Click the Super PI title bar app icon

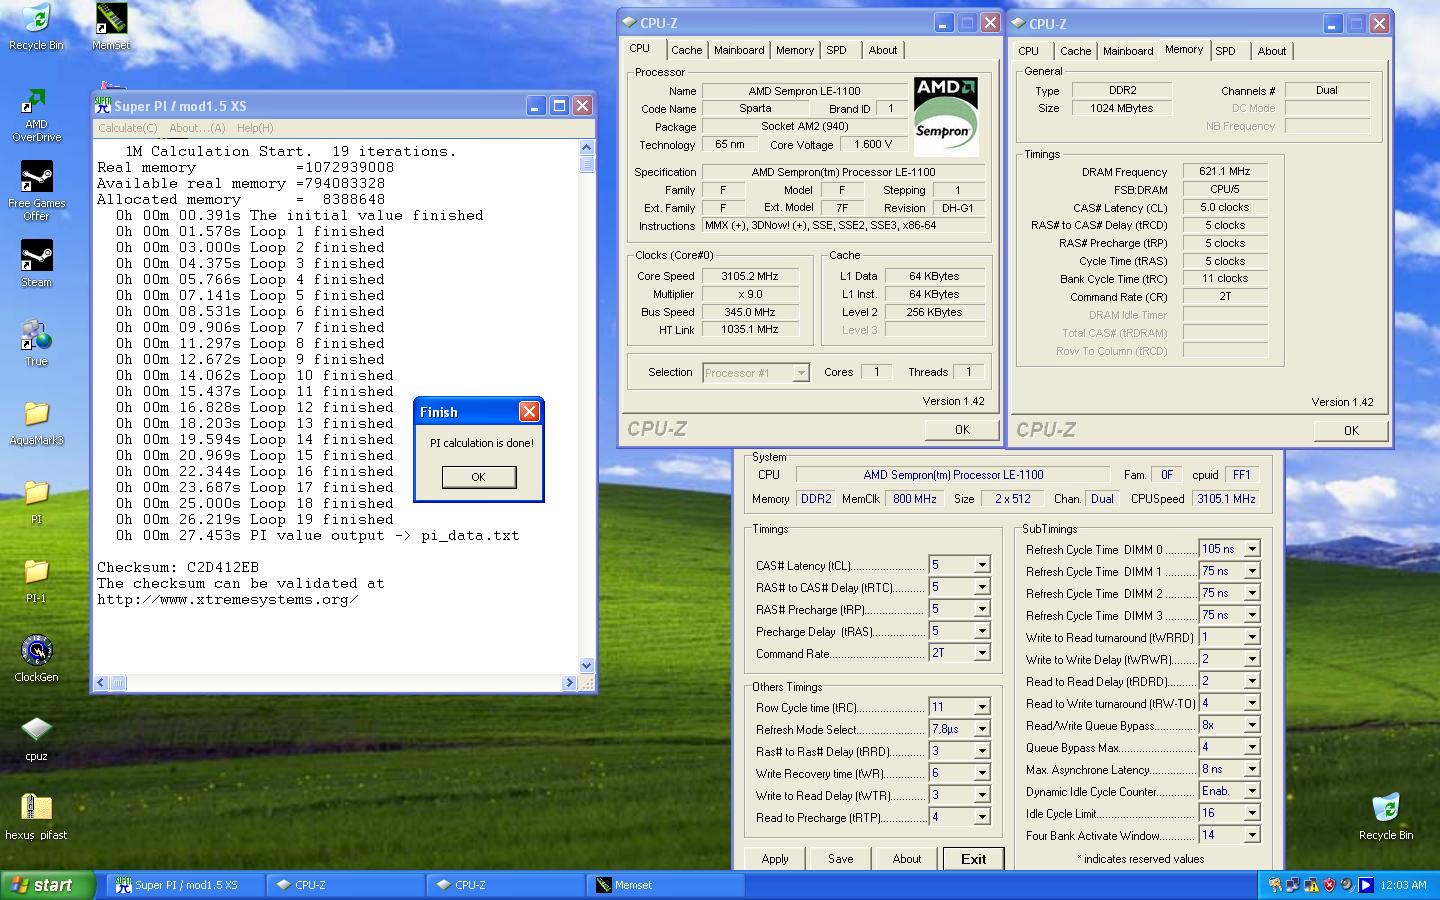pos(102,105)
